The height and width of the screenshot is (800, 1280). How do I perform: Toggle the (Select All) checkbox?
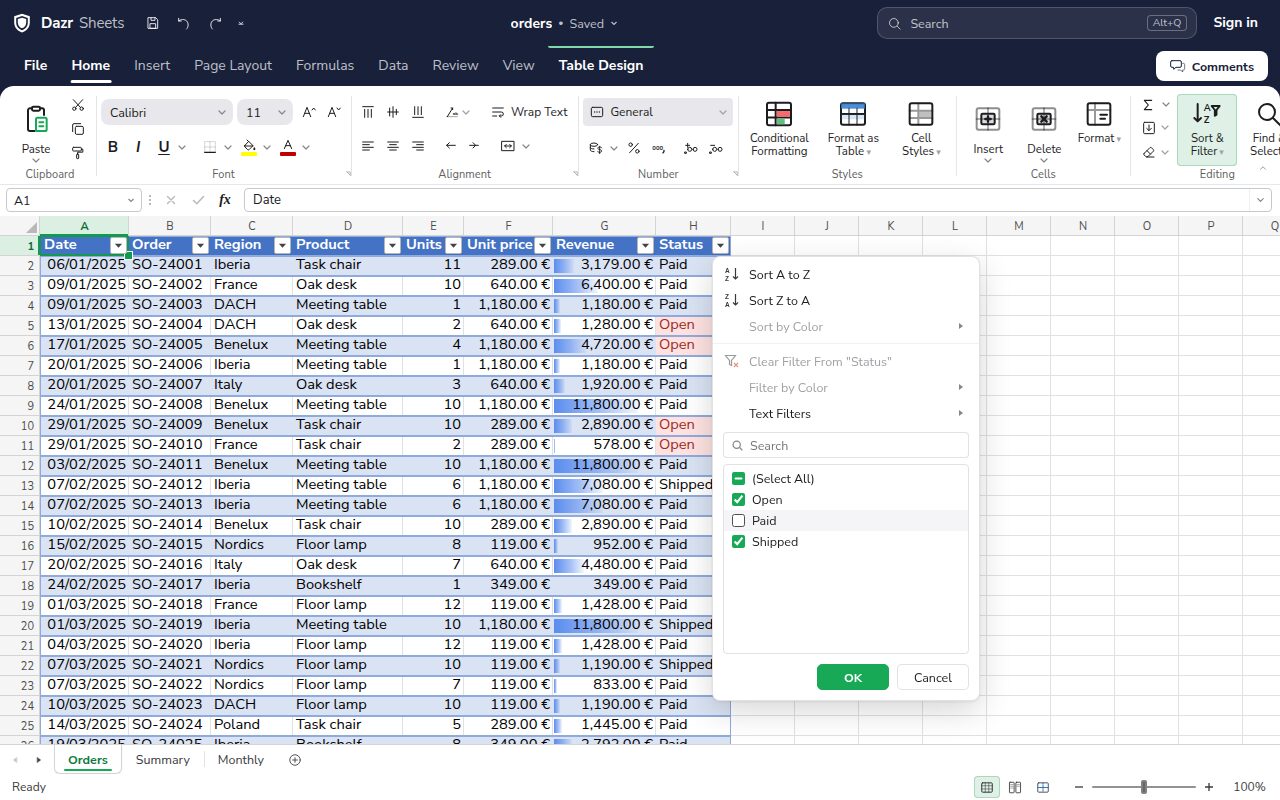tap(739, 479)
